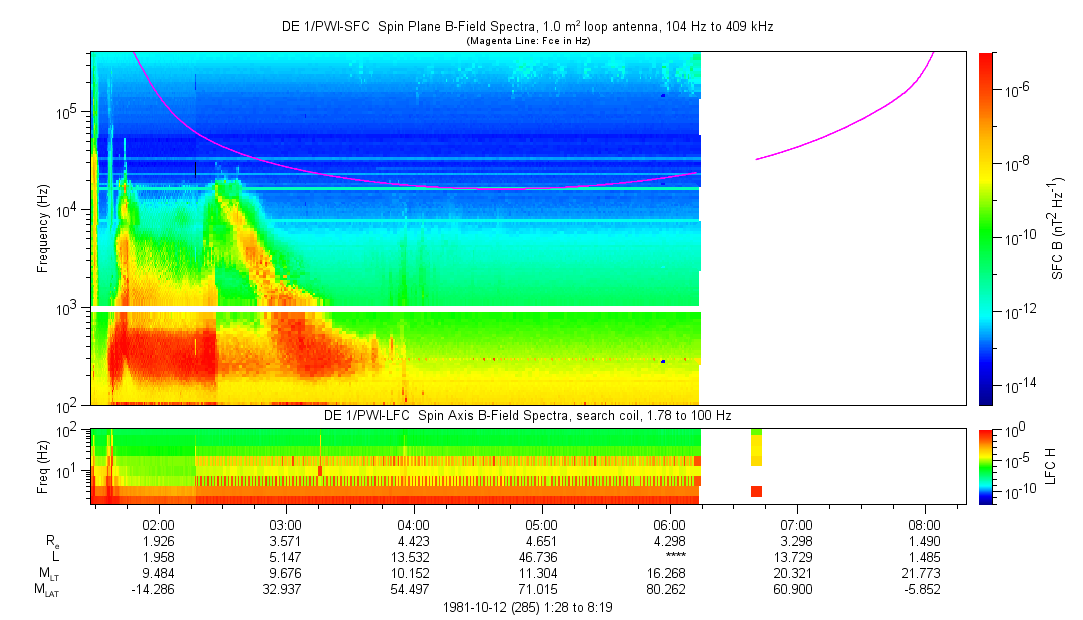Select the Frequency (Hz) y-axis label
Screen dimensions: 1083x620
point(43,228)
